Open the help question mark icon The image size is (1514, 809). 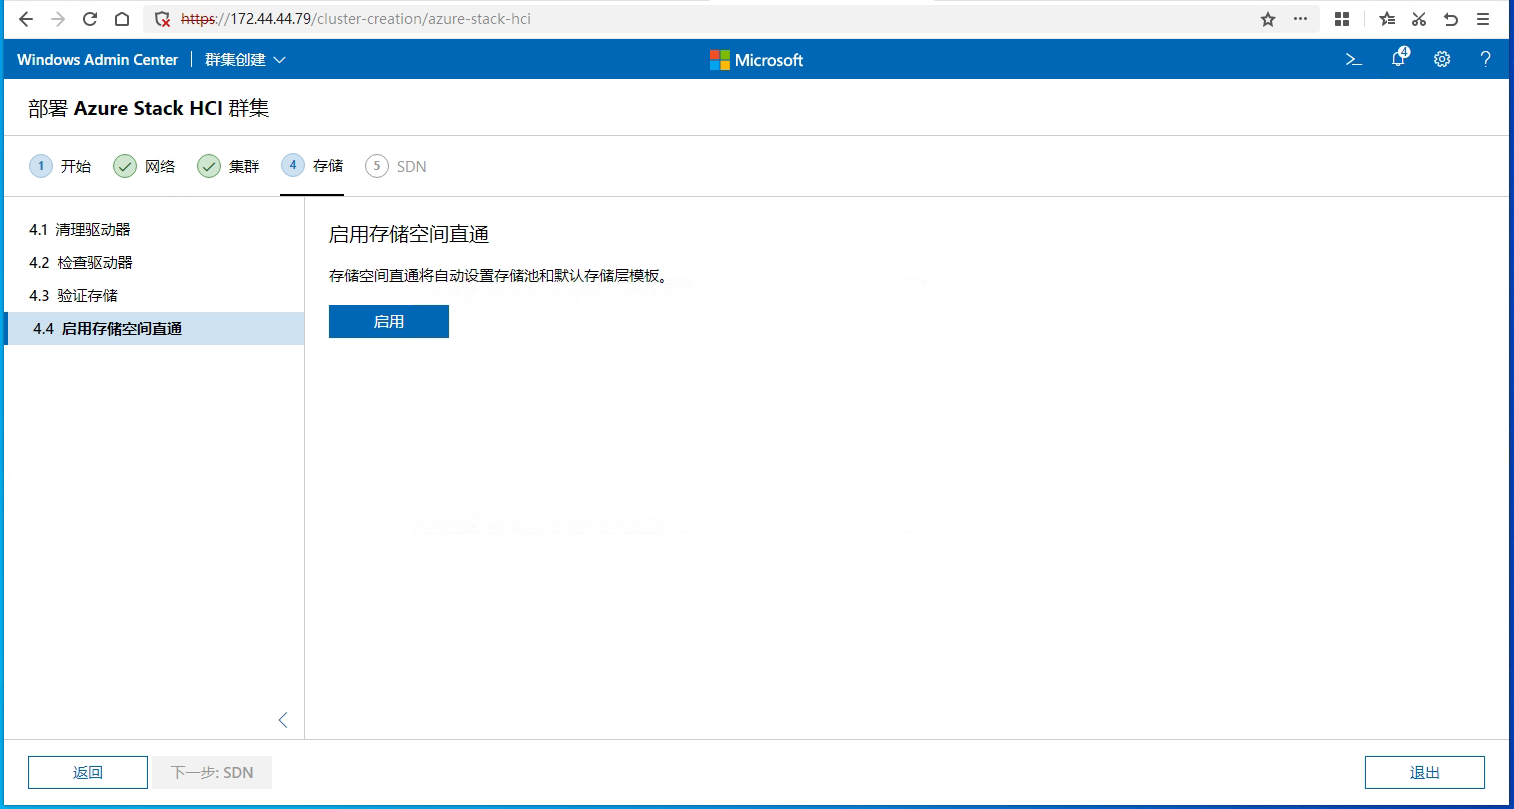(1485, 60)
